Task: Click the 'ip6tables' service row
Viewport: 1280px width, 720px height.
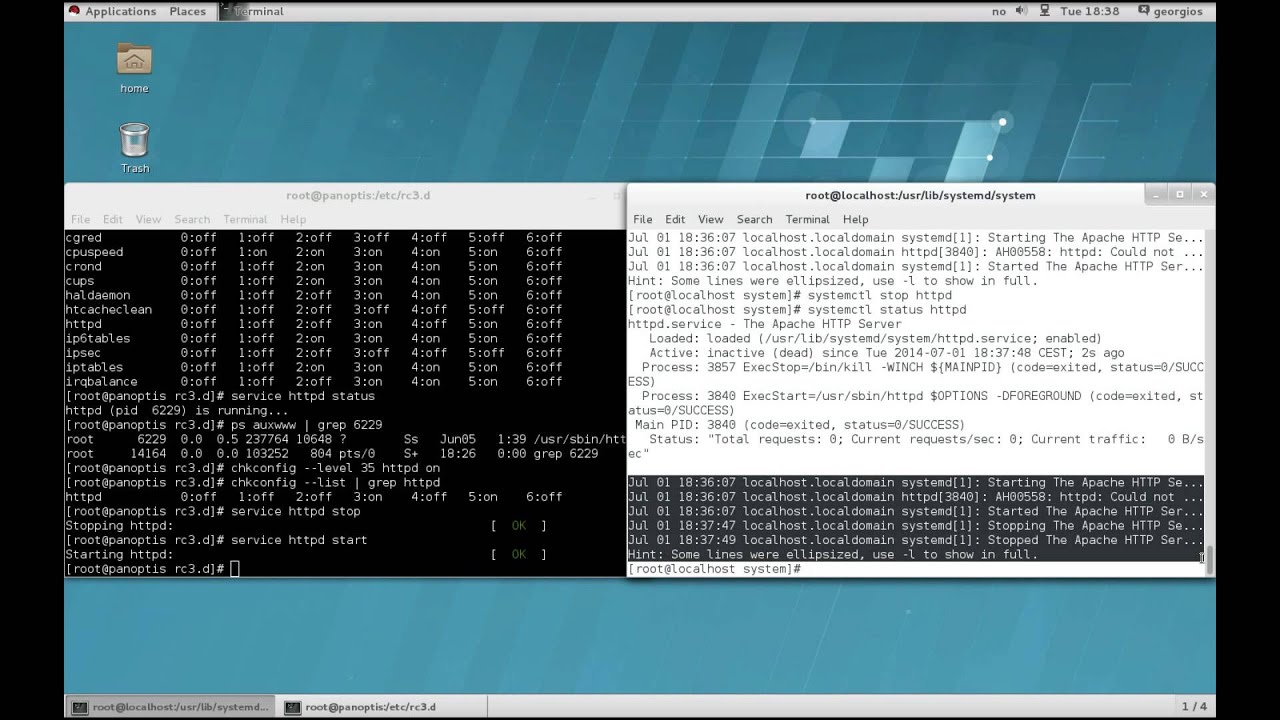Action: 314,338
